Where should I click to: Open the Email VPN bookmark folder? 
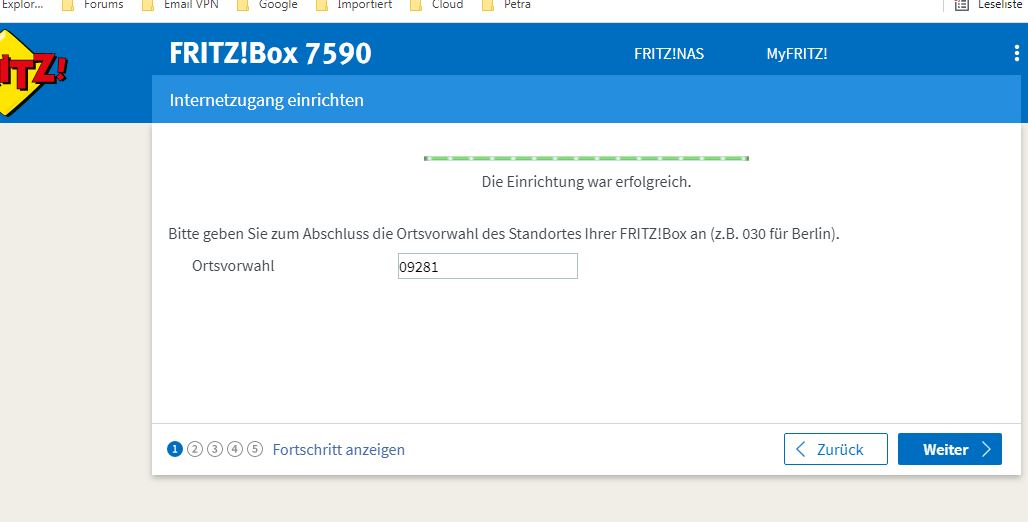[180, 5]
